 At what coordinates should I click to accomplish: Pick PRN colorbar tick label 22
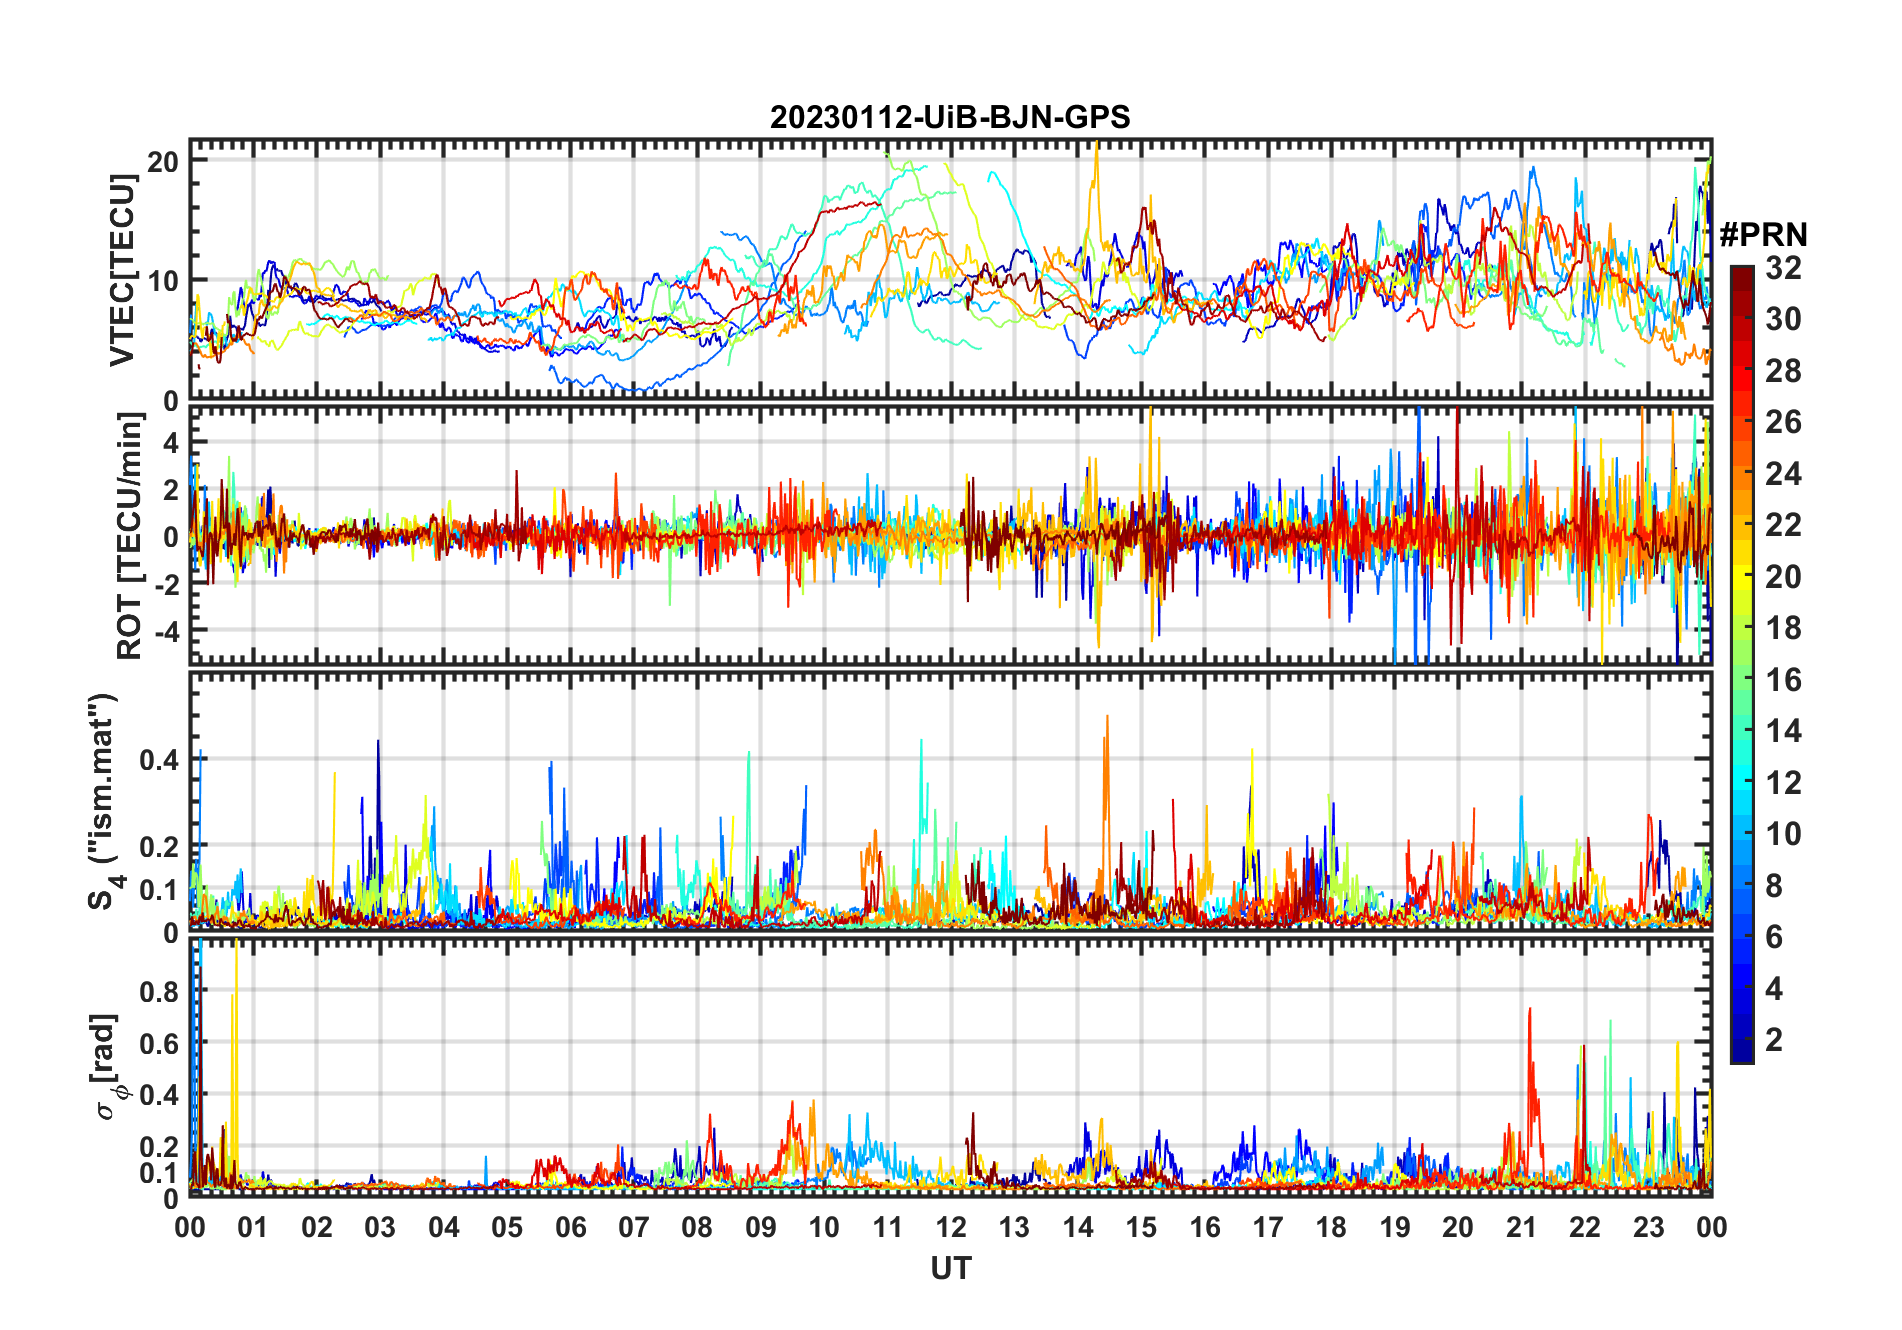(1783, 524)
